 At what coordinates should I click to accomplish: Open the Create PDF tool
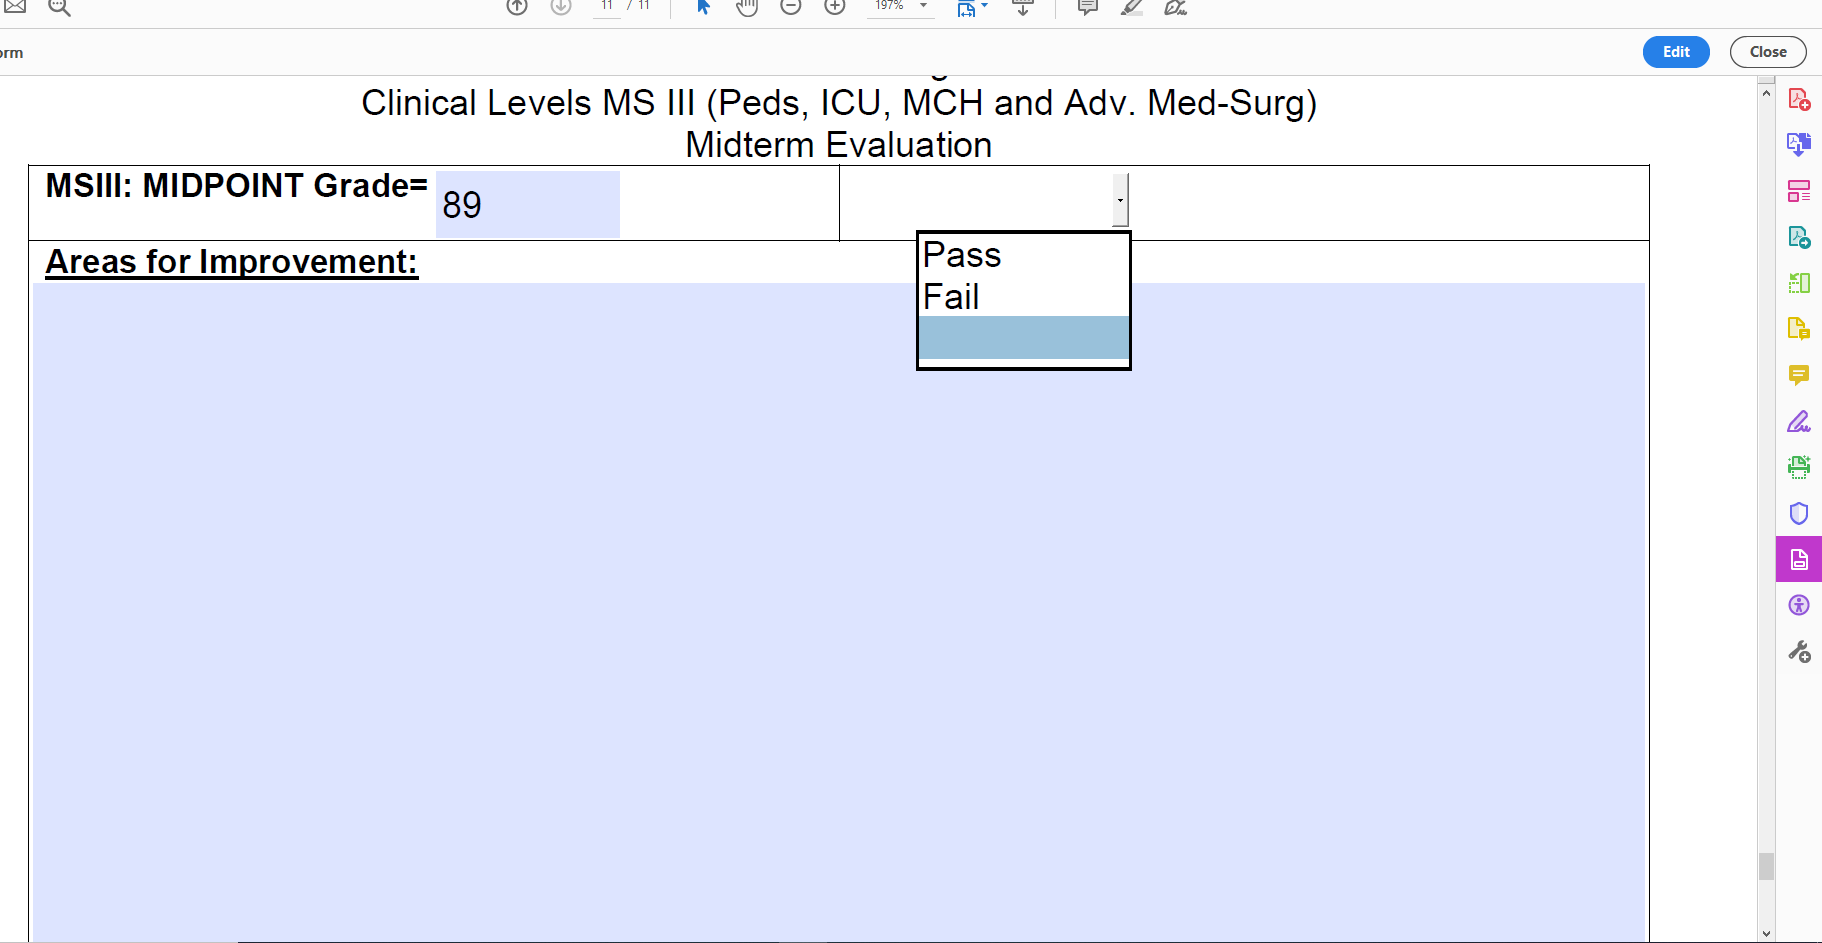tap(1800, 99)
